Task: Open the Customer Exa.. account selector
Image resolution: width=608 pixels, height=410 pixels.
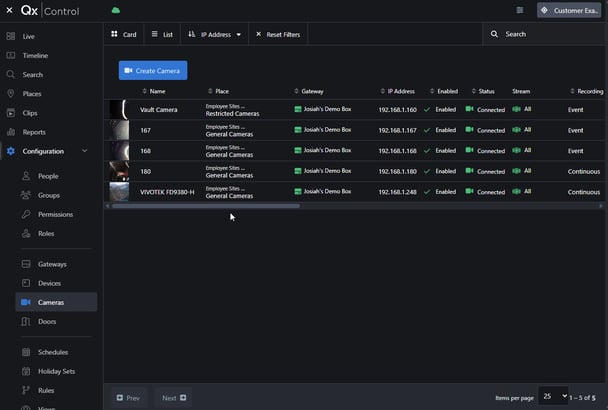Action: (x=569, y=10)
